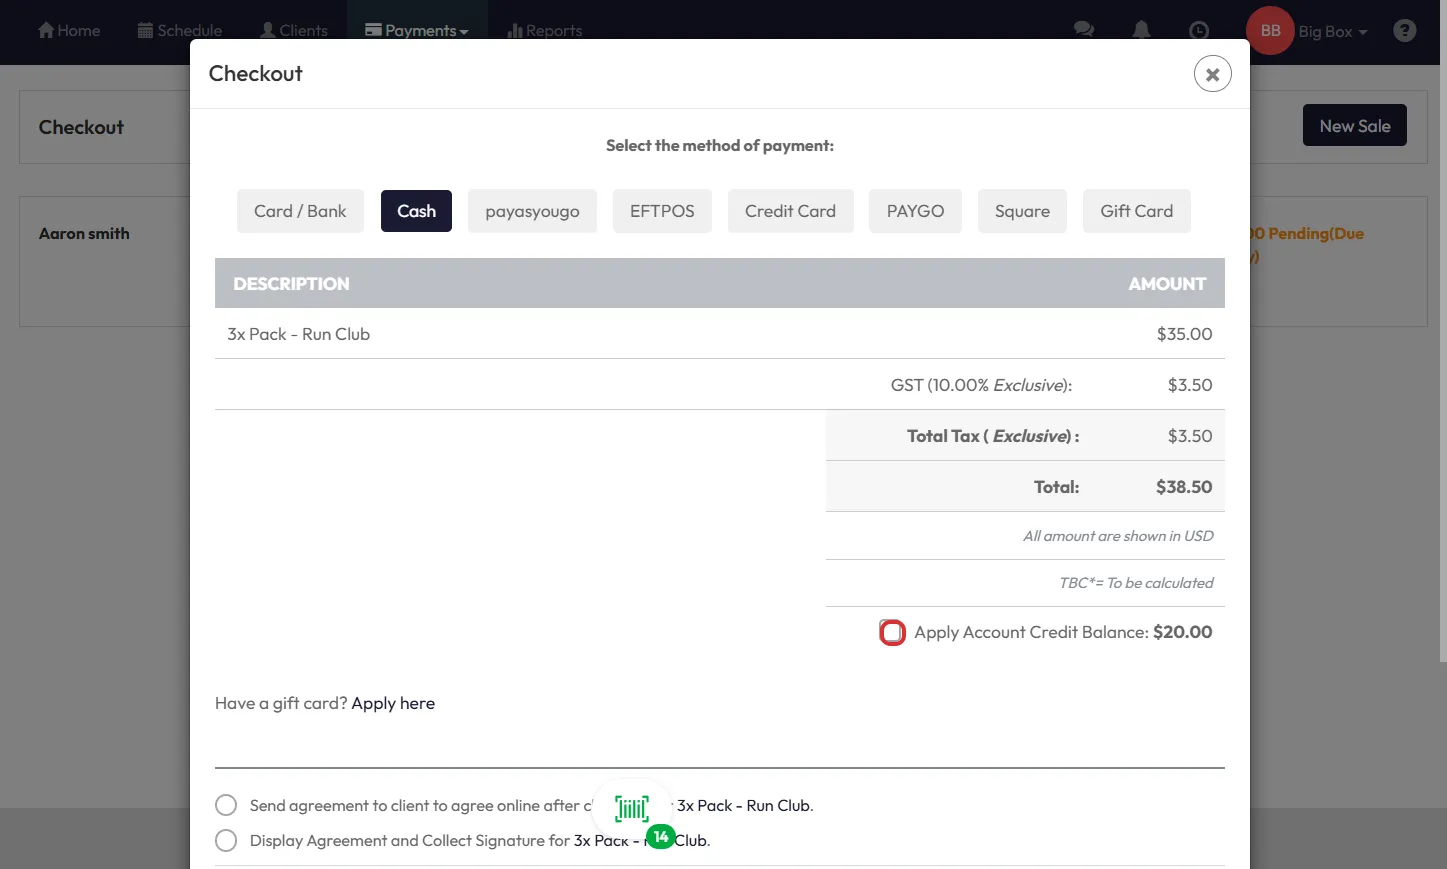Open the notifications bell icon
The height and width of the screenshot is (869, 1447).
pyautogui.click(x=1141, y=30)
